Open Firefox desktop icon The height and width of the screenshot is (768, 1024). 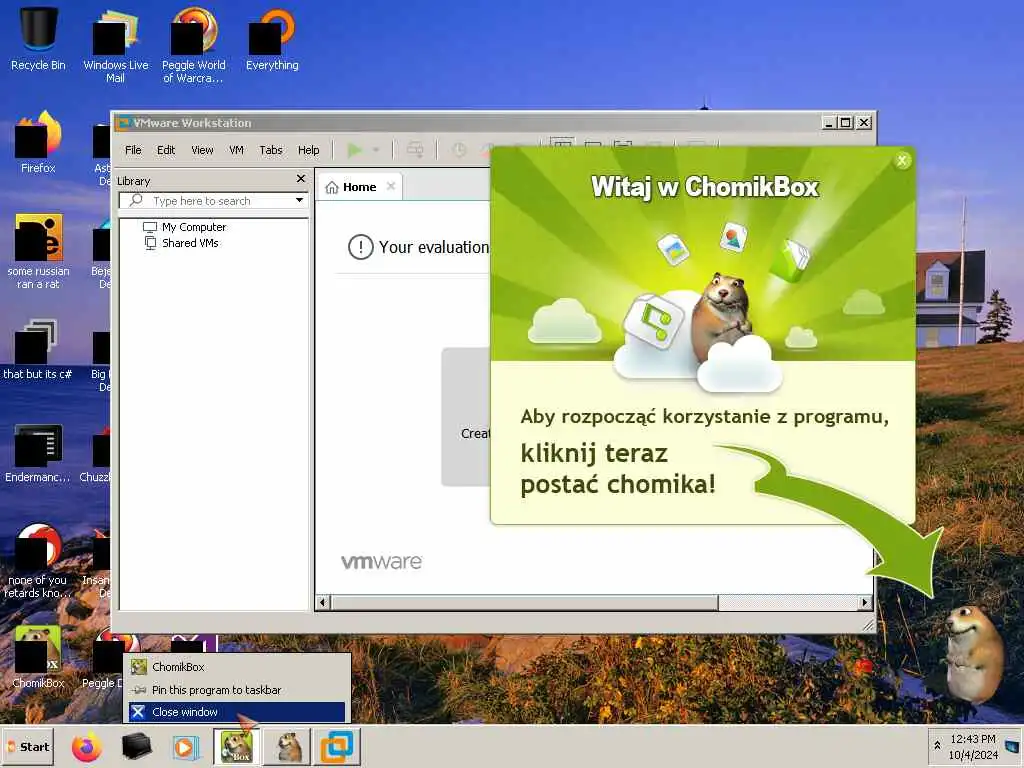pyautogui.click(x=38, y=142)
